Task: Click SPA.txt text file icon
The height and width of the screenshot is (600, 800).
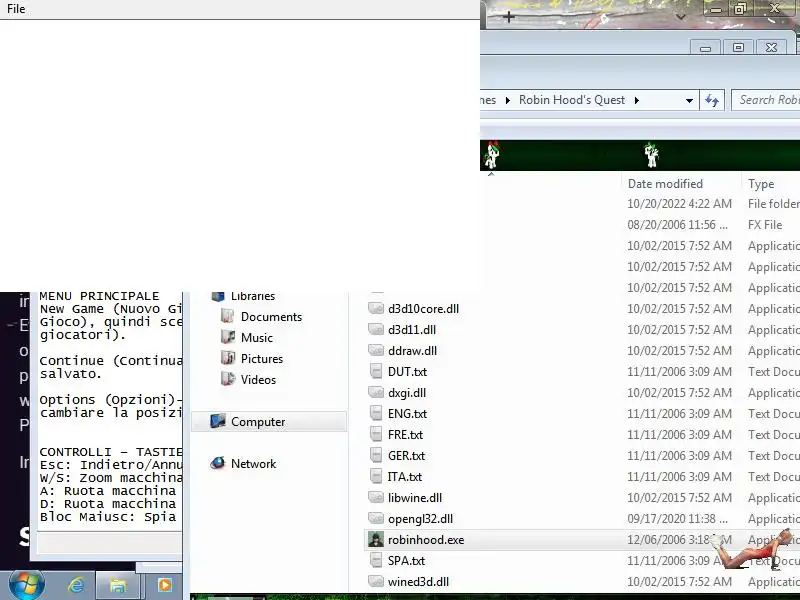Action: tap(376, 560)
